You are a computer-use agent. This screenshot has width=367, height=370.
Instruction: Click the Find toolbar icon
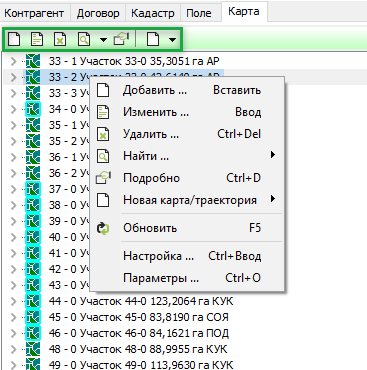[x=84, y=40]
